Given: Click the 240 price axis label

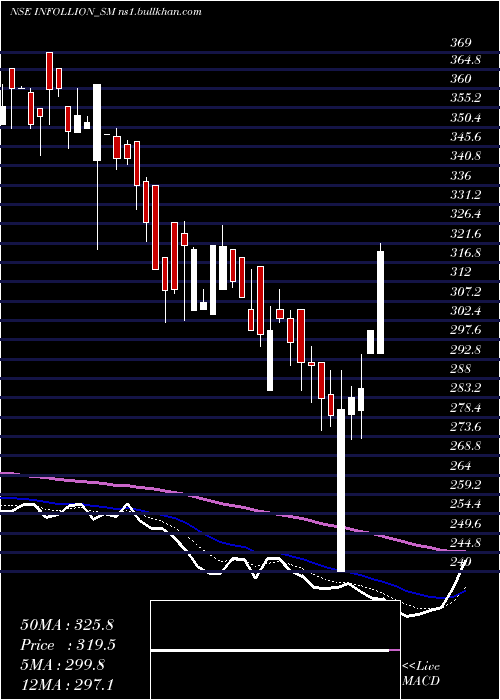Looking at the screenshot, I should click(460, 562).
